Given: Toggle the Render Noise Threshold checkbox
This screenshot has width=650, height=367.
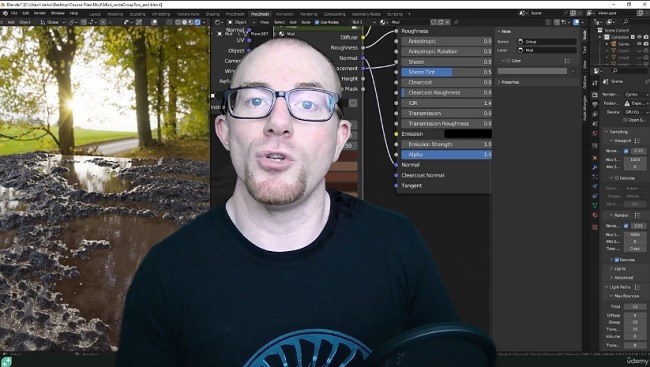Looking at the screenshot, I should point(626,226).
